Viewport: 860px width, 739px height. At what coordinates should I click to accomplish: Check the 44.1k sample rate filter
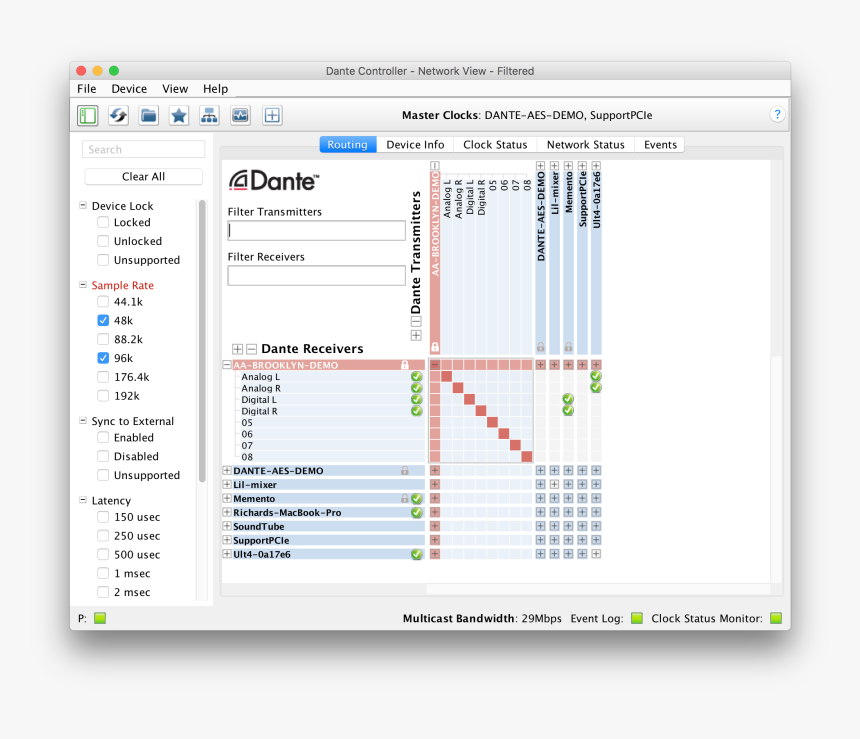[x=103, y=302]
